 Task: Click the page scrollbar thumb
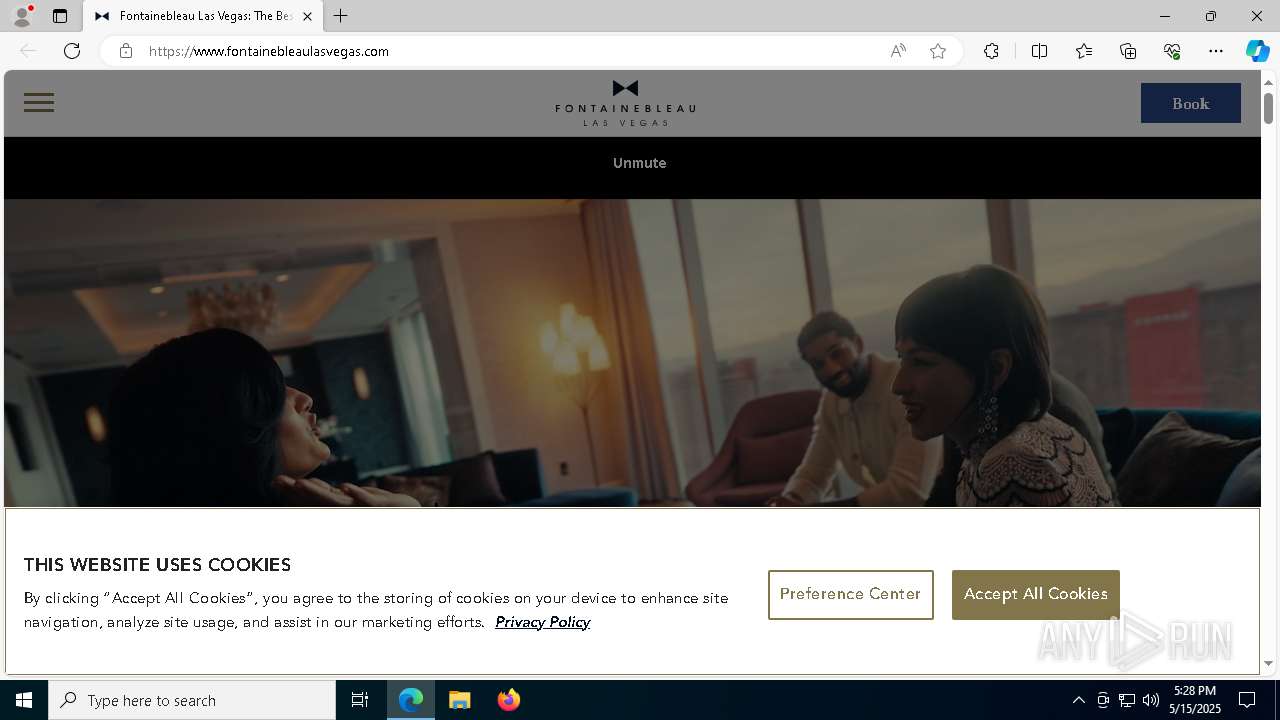pyautogui.click(x=1269, y=107)
